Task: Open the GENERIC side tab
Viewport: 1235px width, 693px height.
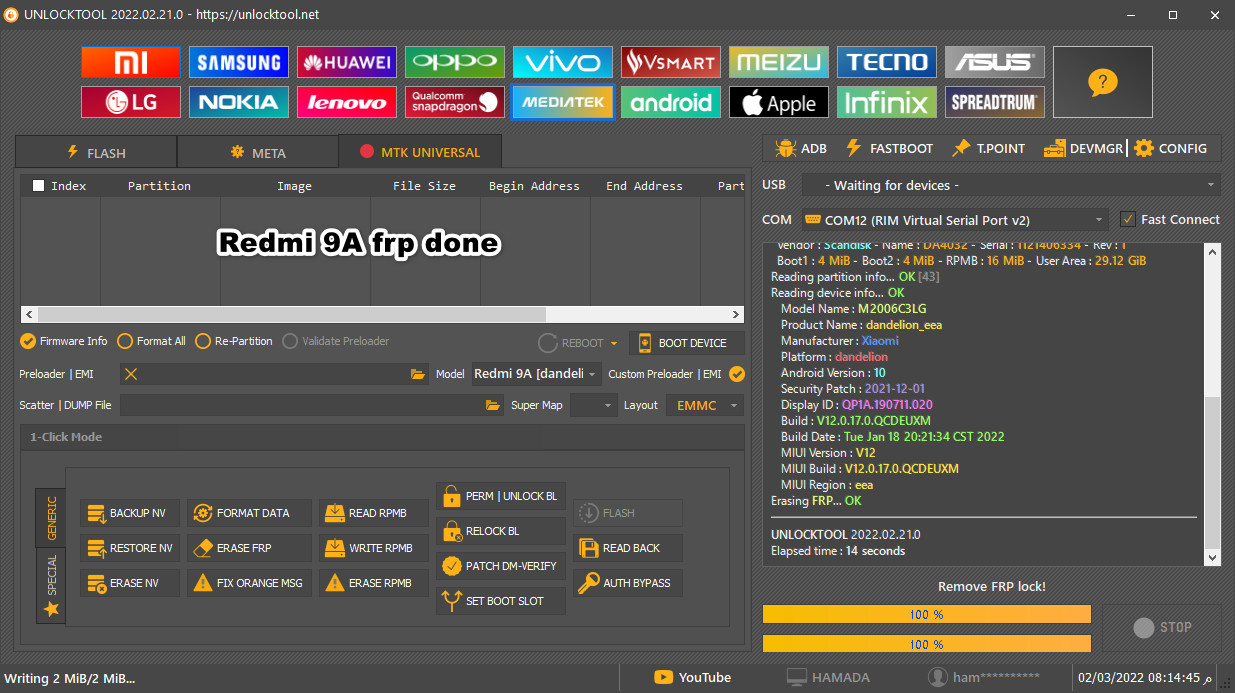Action: 51,516
